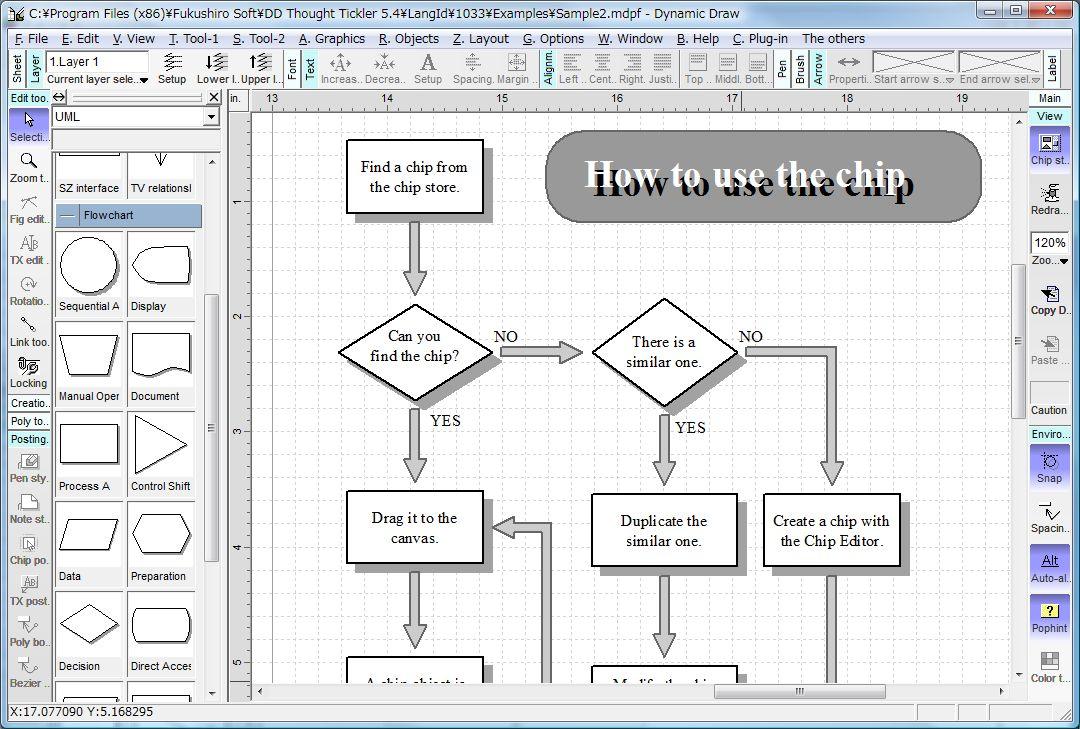Activate the Zoom tool
This screenshot has width=1080, height=729.
click(29, 168)
